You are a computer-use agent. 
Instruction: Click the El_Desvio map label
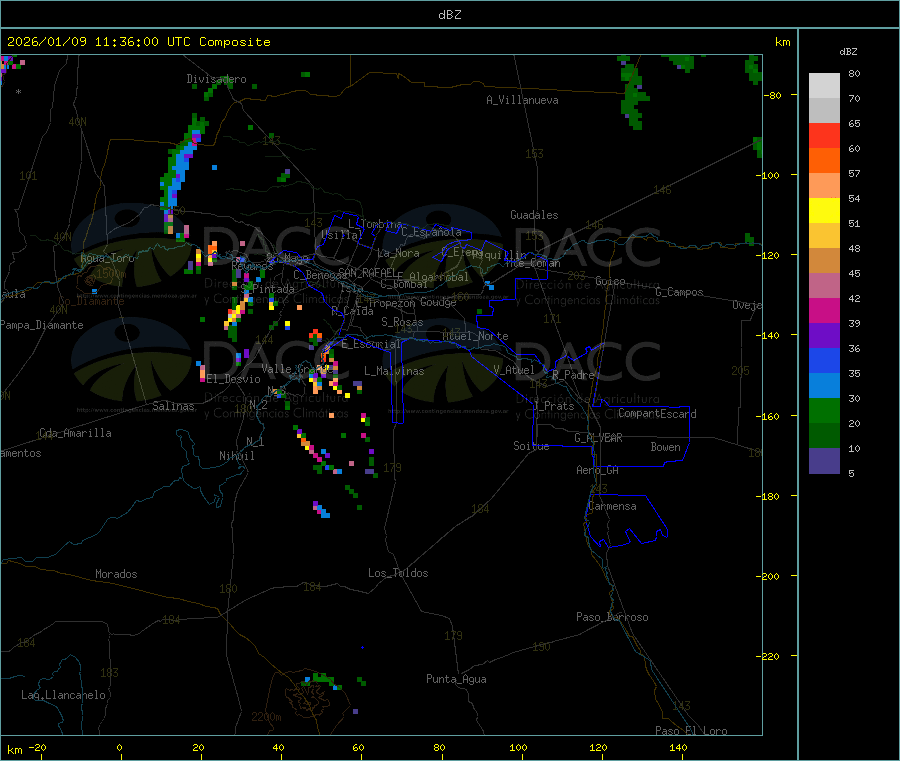pos(234,379)
